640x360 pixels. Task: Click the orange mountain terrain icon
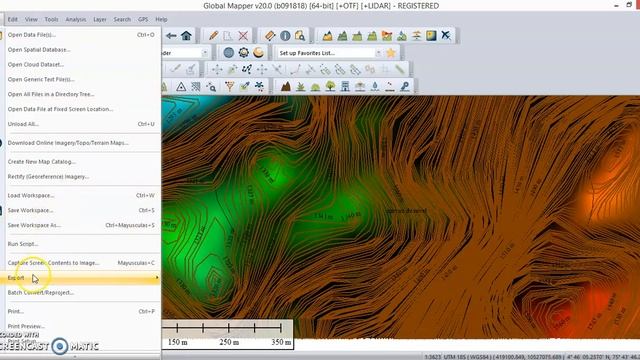(x=327, y=36)
